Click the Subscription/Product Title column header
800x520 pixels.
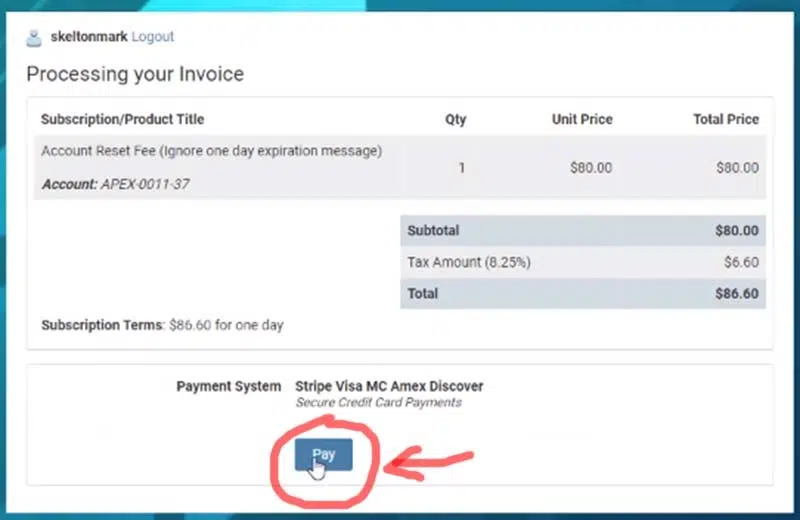122,119
